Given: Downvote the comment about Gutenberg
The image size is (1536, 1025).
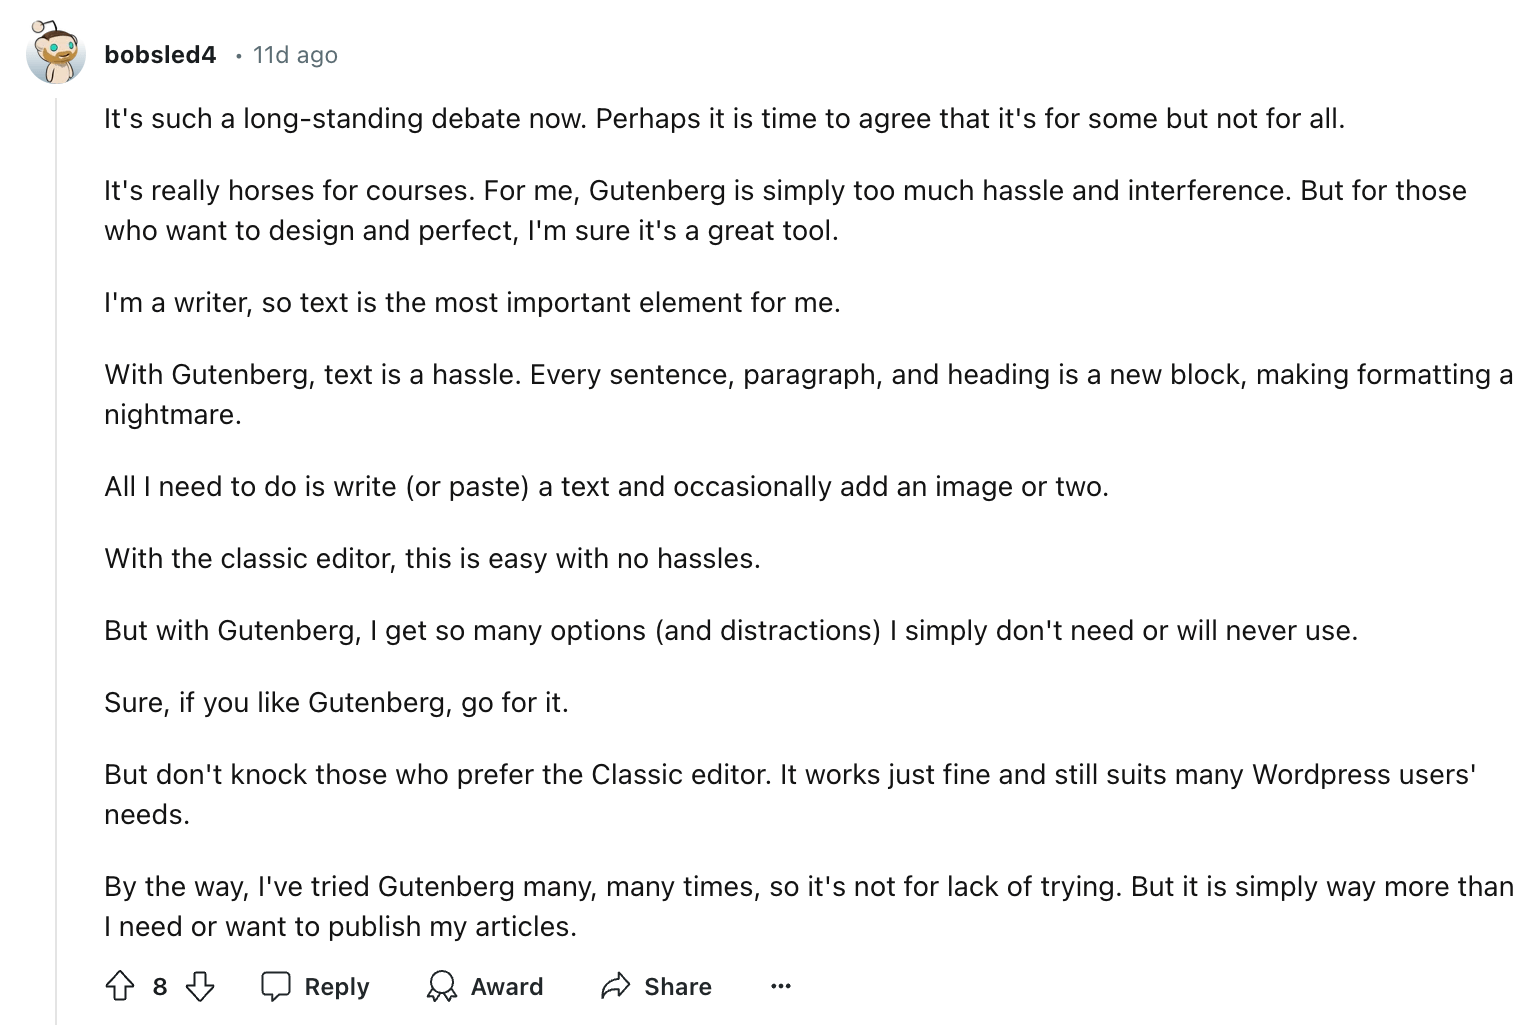Looking at the screenshot, I should pyautogui.click(x=198, y=986).
